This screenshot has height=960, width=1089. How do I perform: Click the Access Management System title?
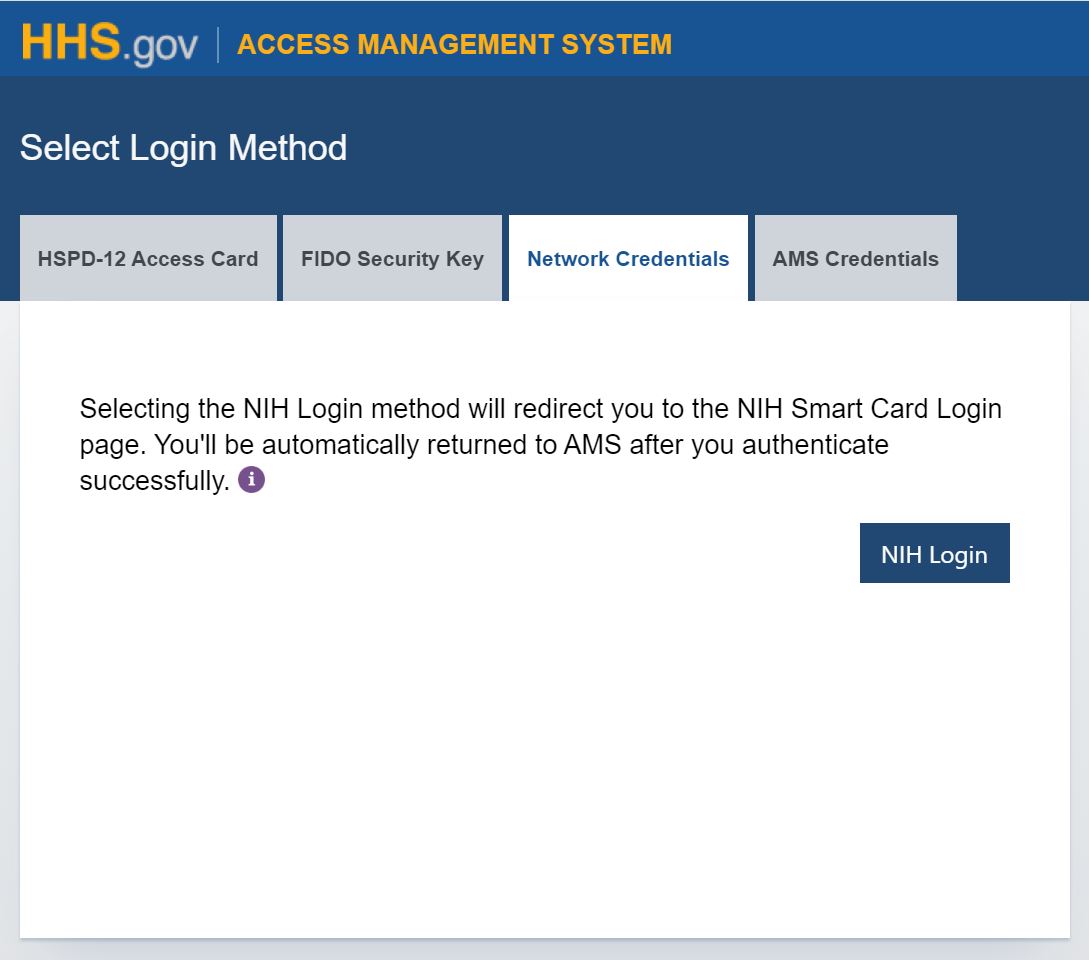454,45
